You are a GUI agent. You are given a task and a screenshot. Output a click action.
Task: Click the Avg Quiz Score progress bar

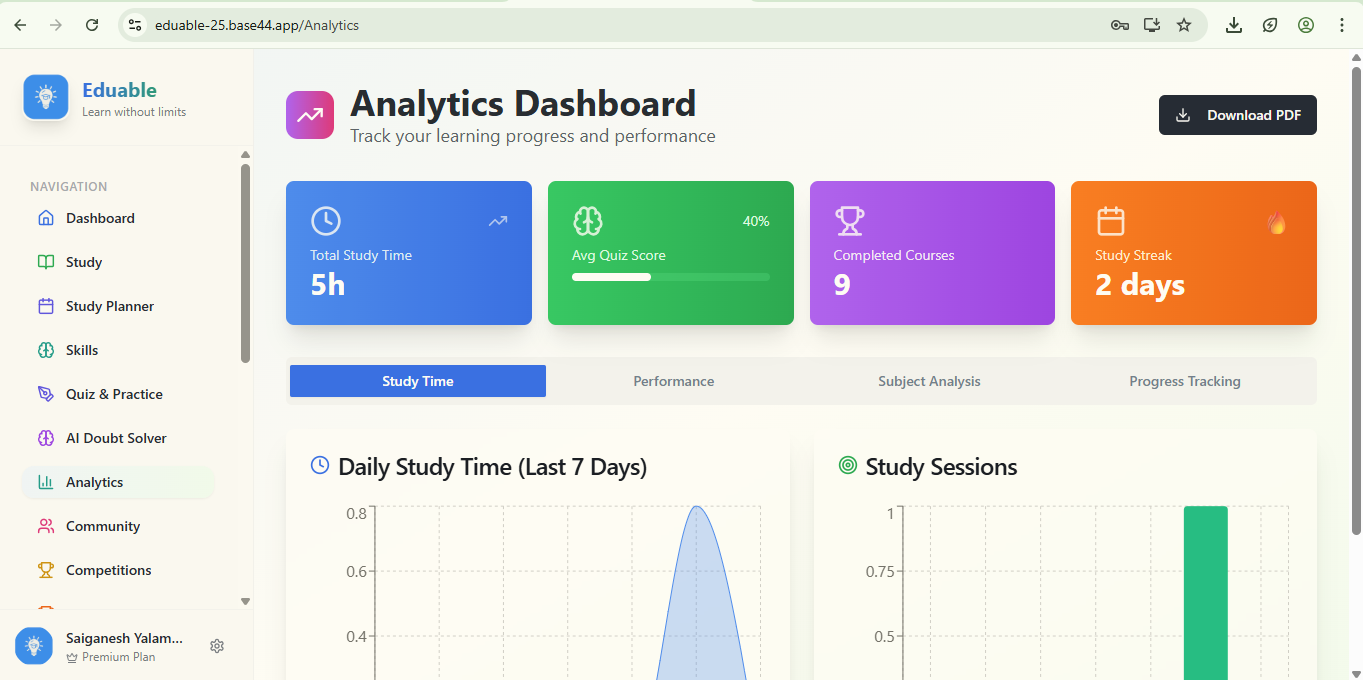click(670, 277)
